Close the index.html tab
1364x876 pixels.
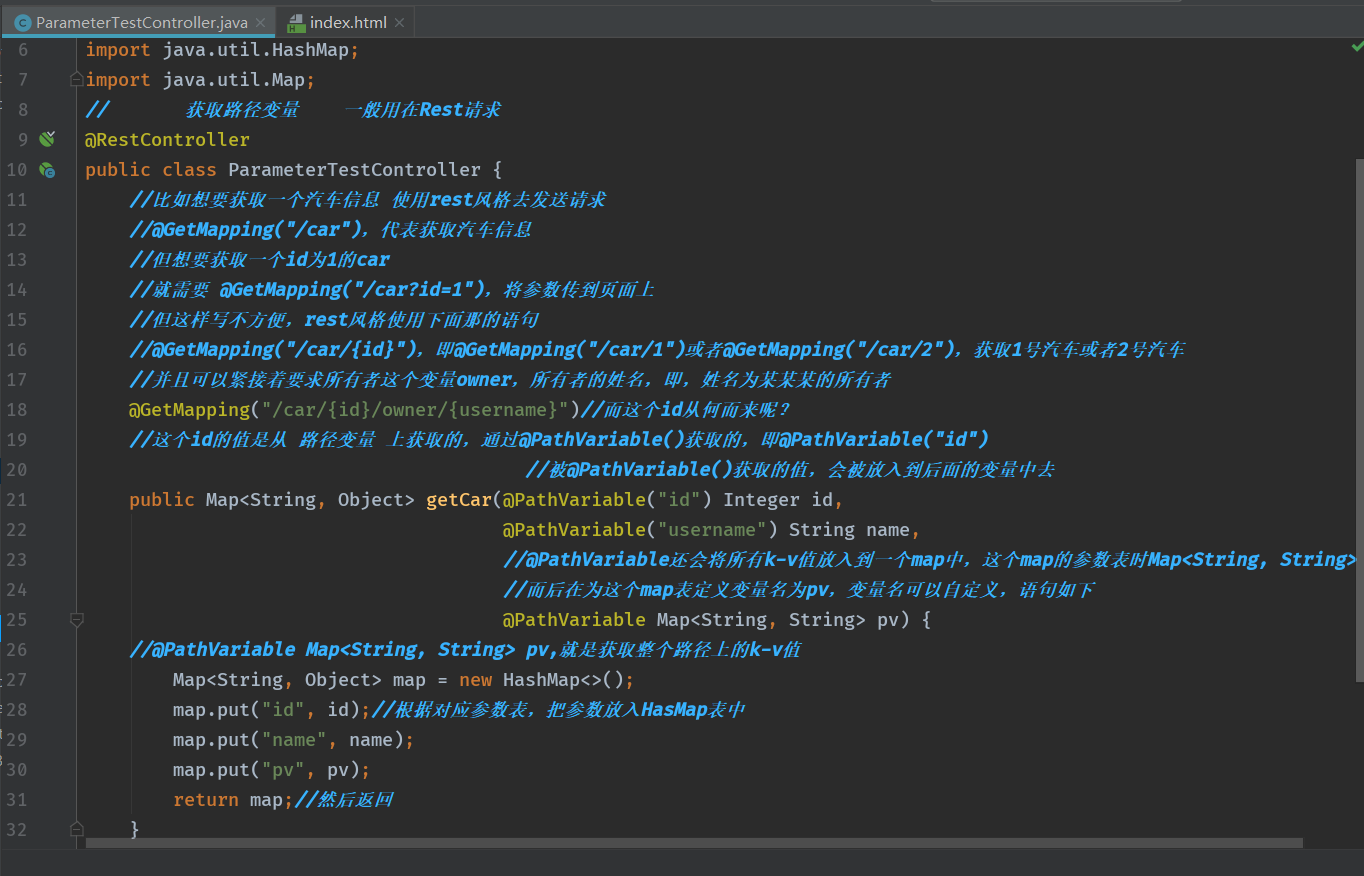pyautogui.click(x=400, y=22)
